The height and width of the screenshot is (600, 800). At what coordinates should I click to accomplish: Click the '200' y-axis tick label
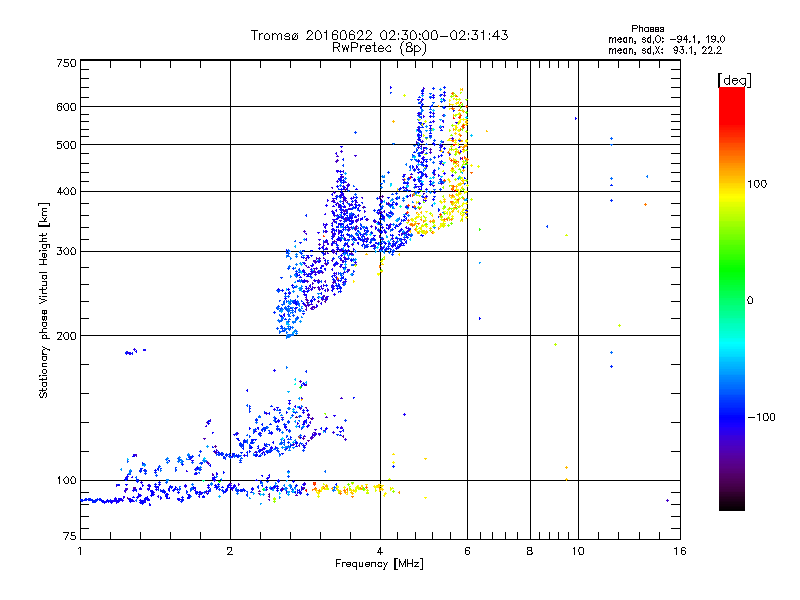(66, 336)
